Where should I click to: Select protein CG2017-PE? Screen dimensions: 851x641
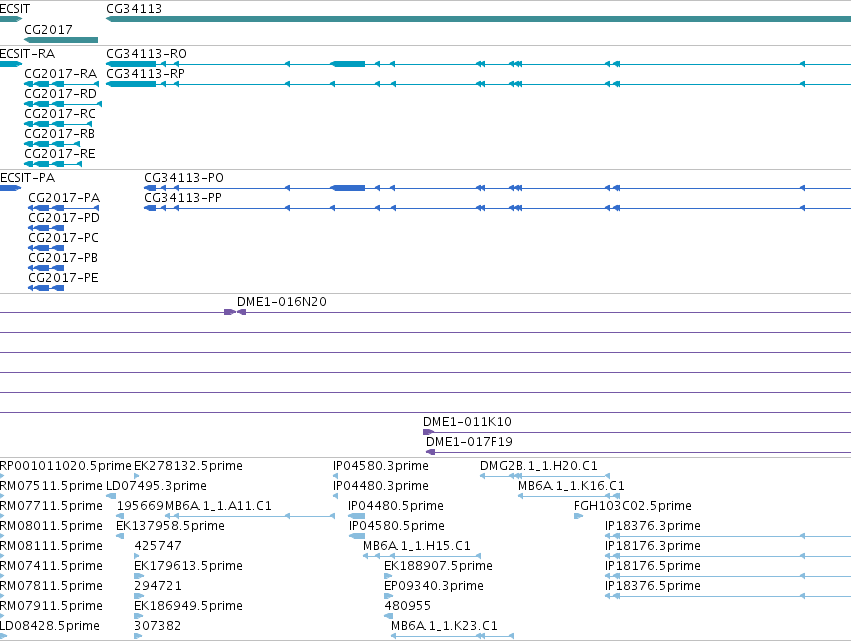[x=63, y=278]
